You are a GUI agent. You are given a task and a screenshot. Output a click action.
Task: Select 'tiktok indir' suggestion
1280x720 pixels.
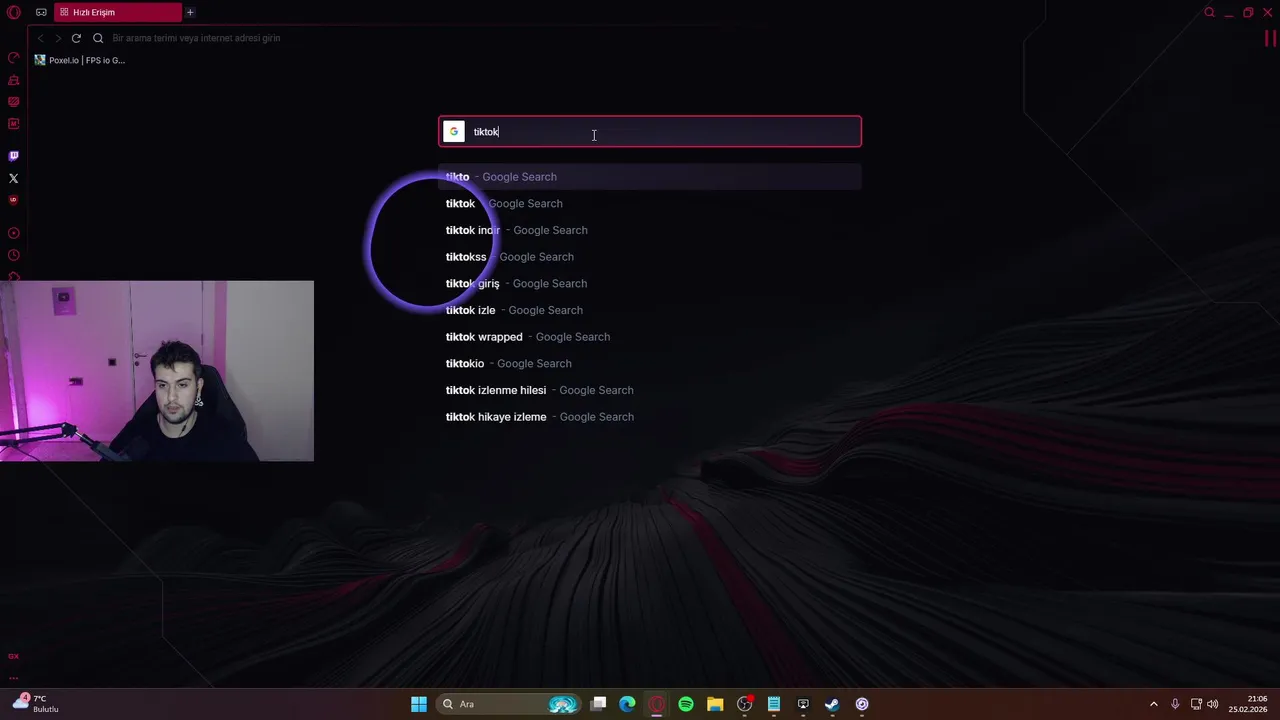coord(650,230)
